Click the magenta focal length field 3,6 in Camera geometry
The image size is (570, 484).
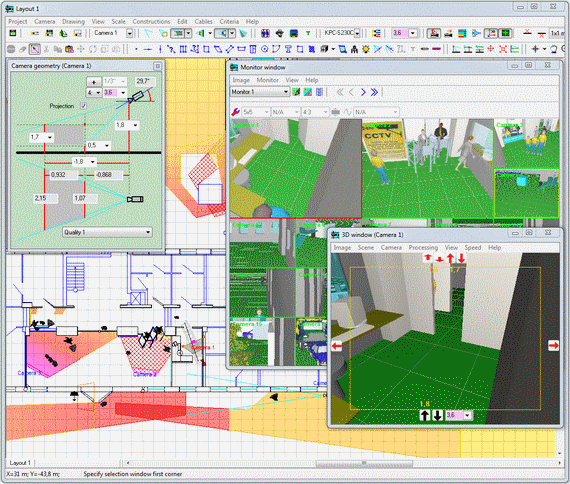pyautogui.click(x=111, y=92)
